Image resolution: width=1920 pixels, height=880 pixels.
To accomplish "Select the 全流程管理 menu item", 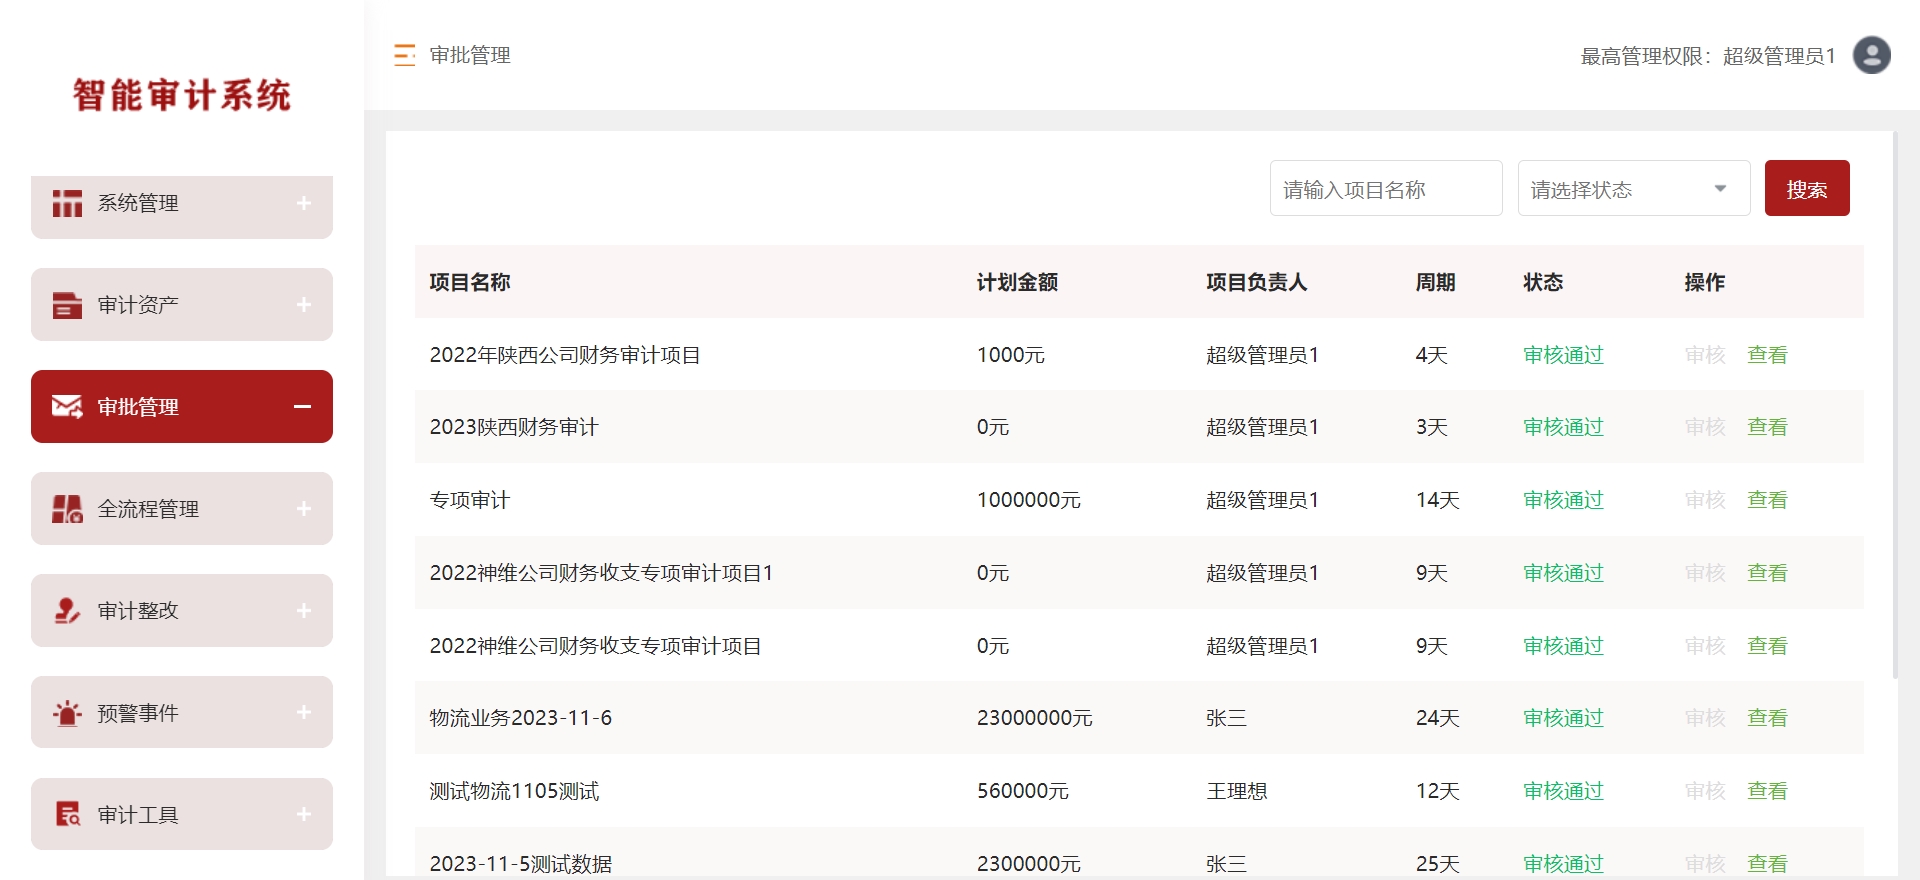I will point(148,509).
